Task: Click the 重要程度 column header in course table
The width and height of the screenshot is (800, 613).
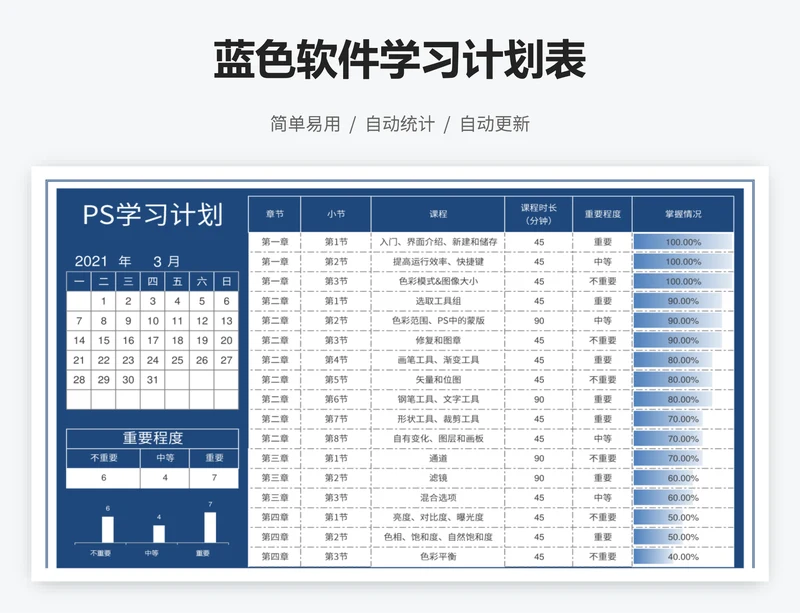Action: pyautogui.click(x=603, y=214)
